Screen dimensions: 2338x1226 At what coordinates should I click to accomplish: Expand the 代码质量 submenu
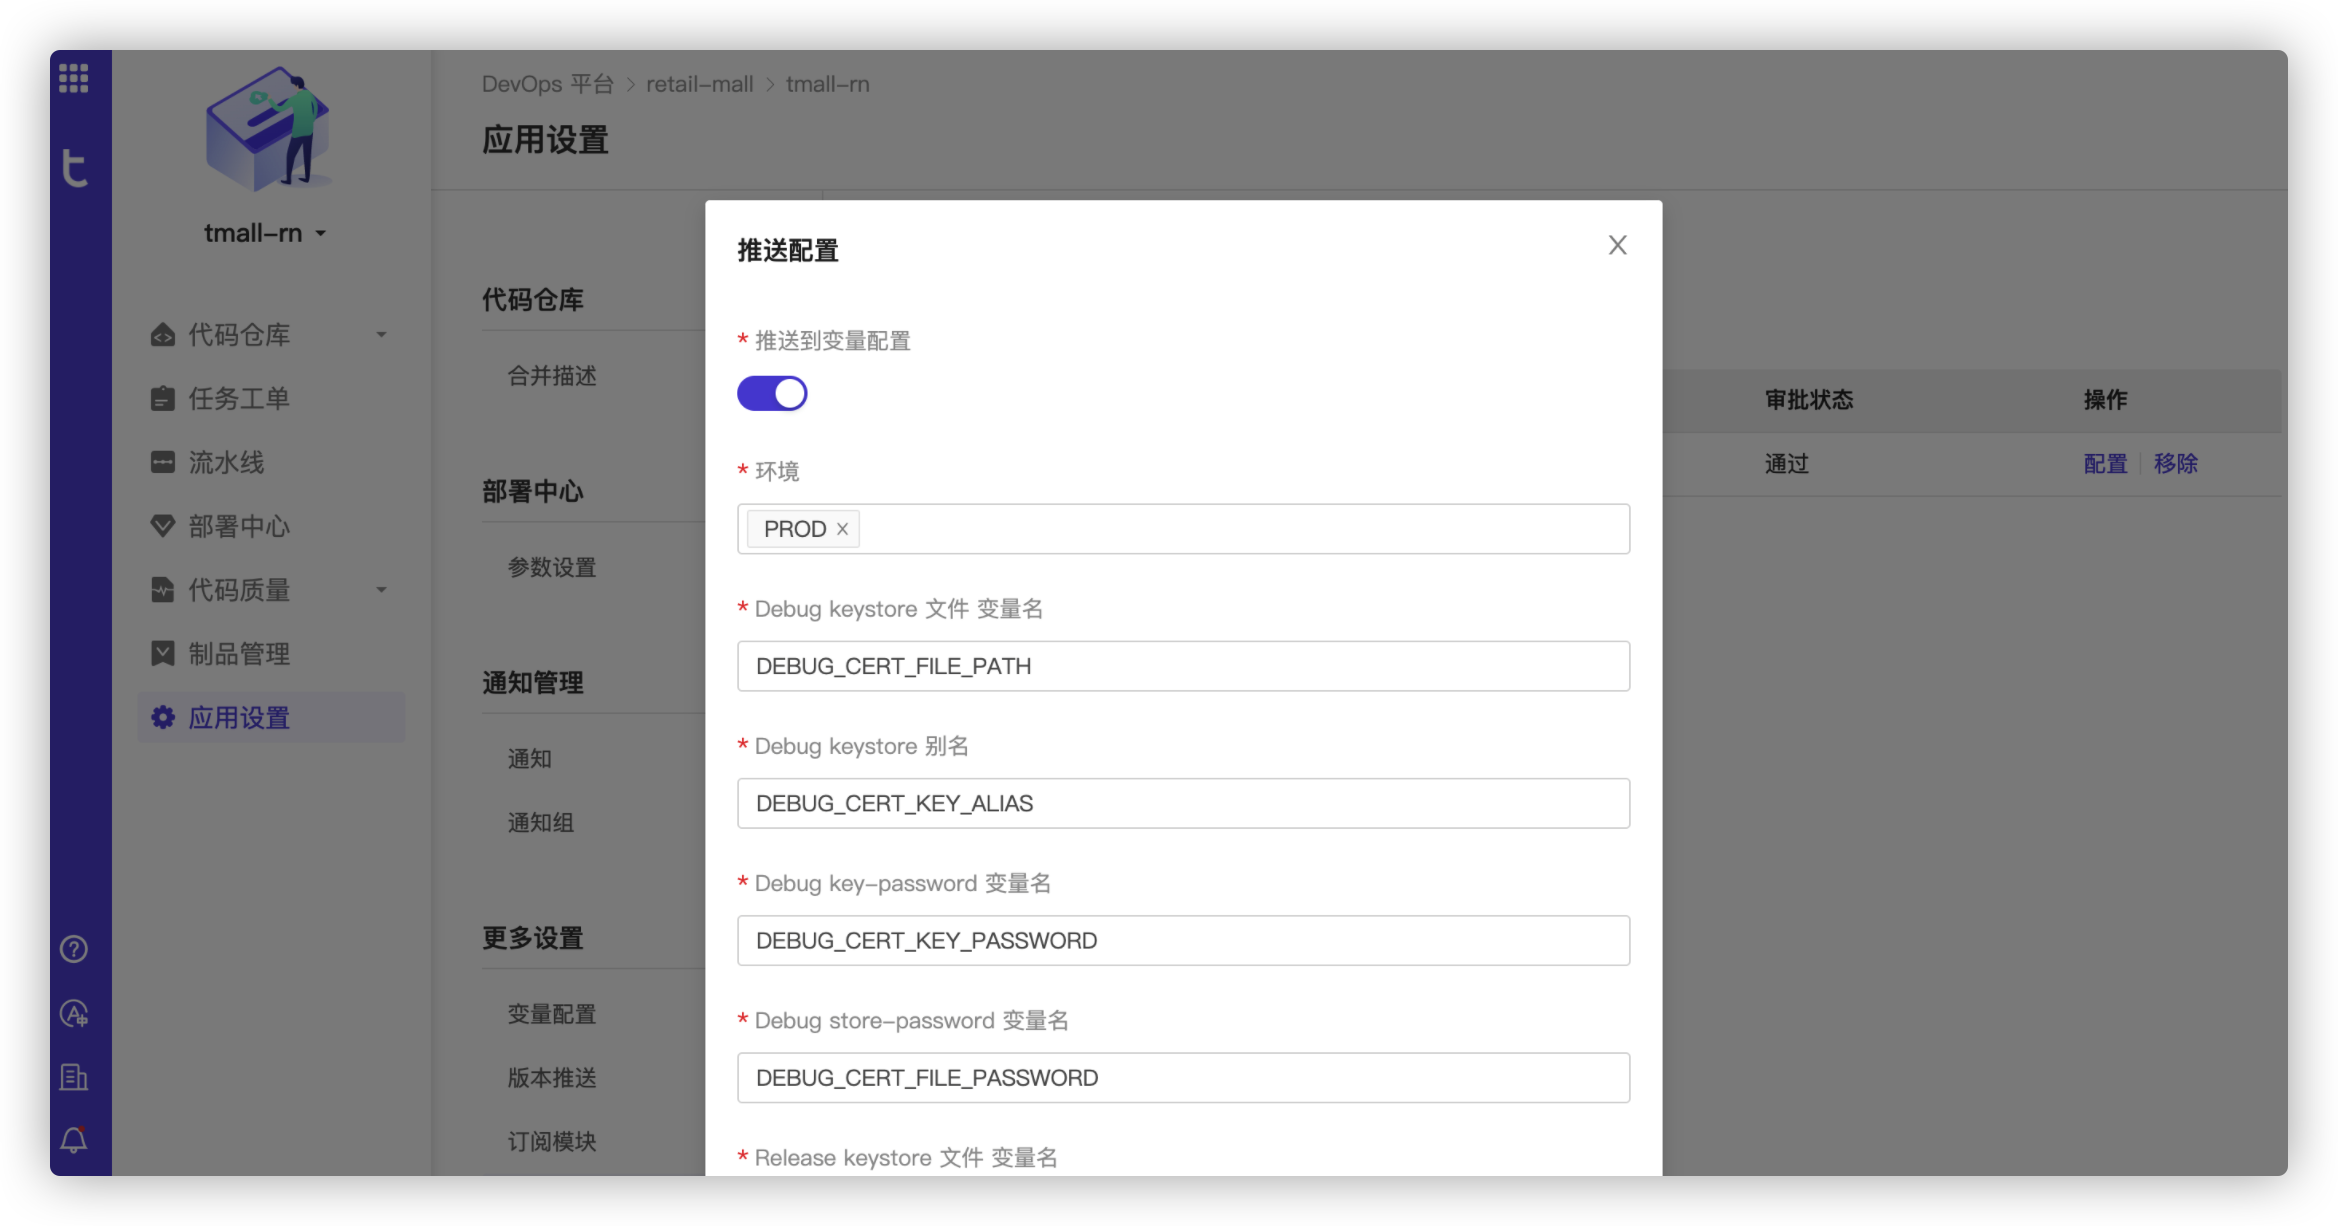point(381,590)
